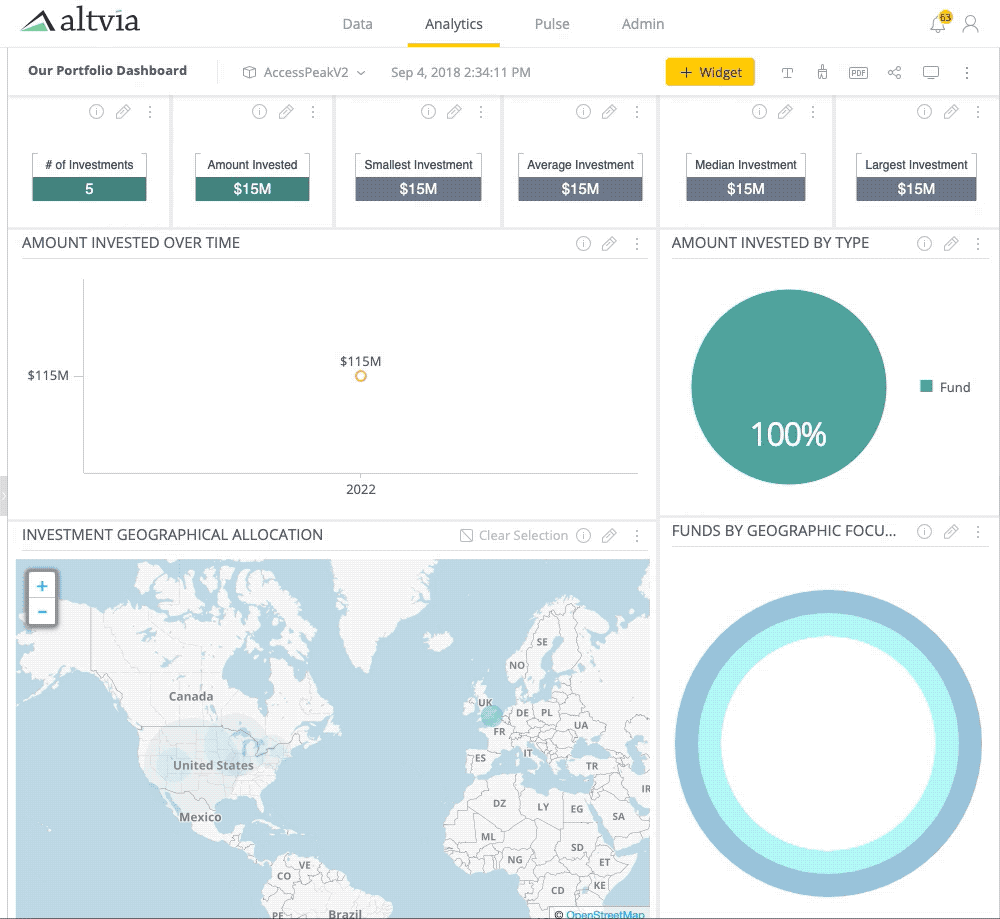The height and width of the screenshot is (919, 1000).
Task: Open menu for Largest Investment widget
Action: [x=978, y=112]
